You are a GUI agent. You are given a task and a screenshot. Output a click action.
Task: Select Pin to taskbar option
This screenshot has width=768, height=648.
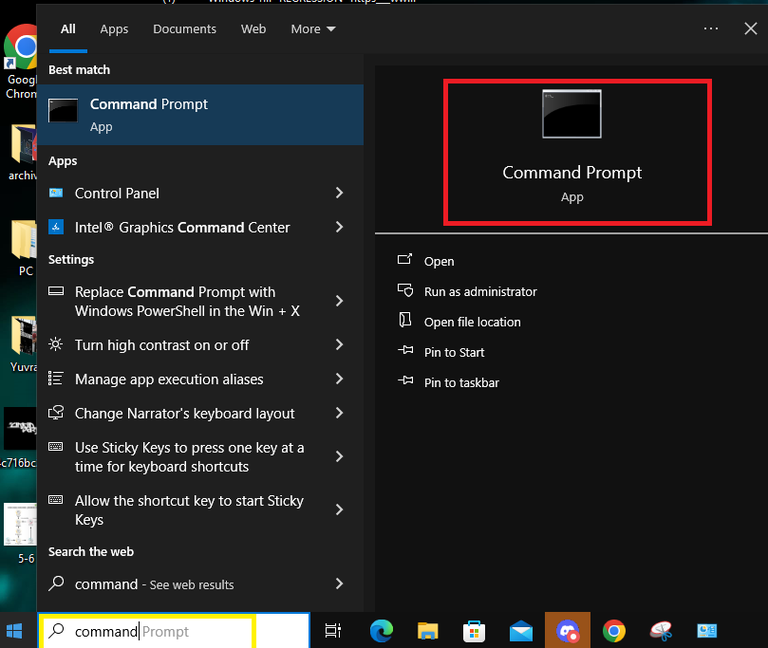pyautogui.click(x=461, y=383)
